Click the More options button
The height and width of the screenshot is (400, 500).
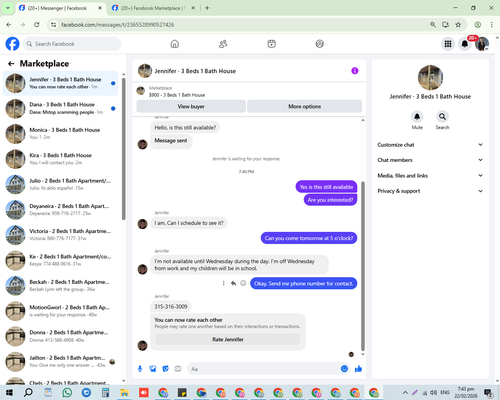304,106
